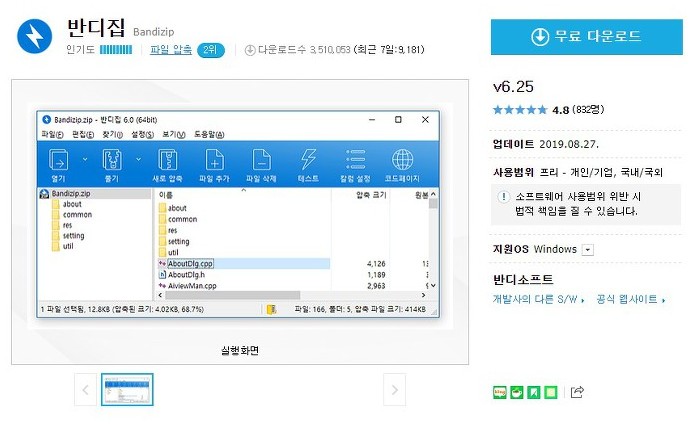
Task: Click the file list scroll-left arrow
Action: point(160,295)
